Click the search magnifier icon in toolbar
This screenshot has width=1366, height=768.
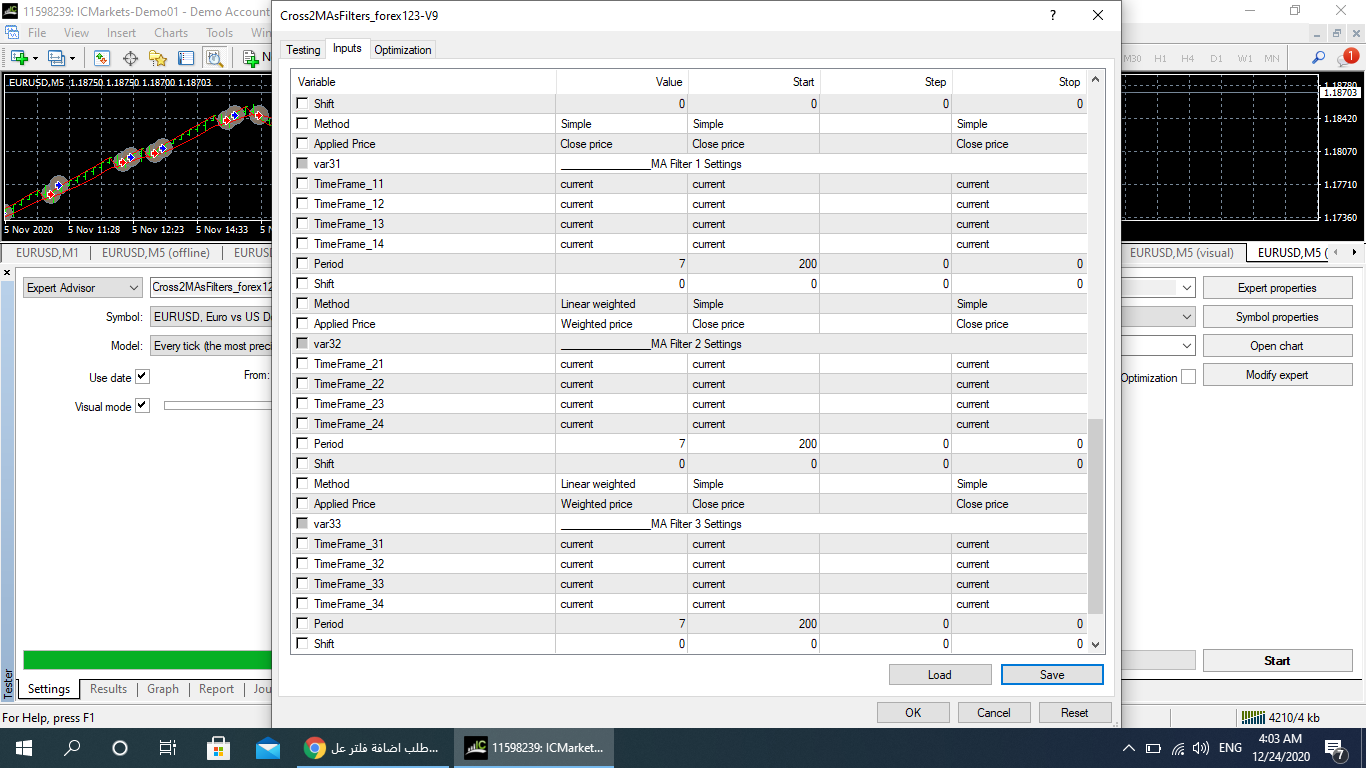[1319, 58]
